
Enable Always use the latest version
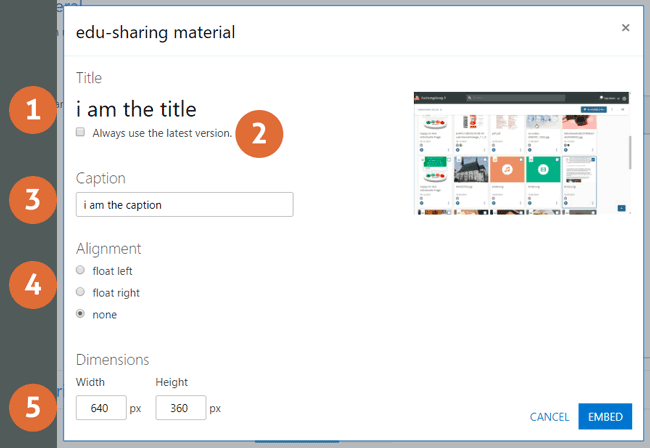[80, 132]
